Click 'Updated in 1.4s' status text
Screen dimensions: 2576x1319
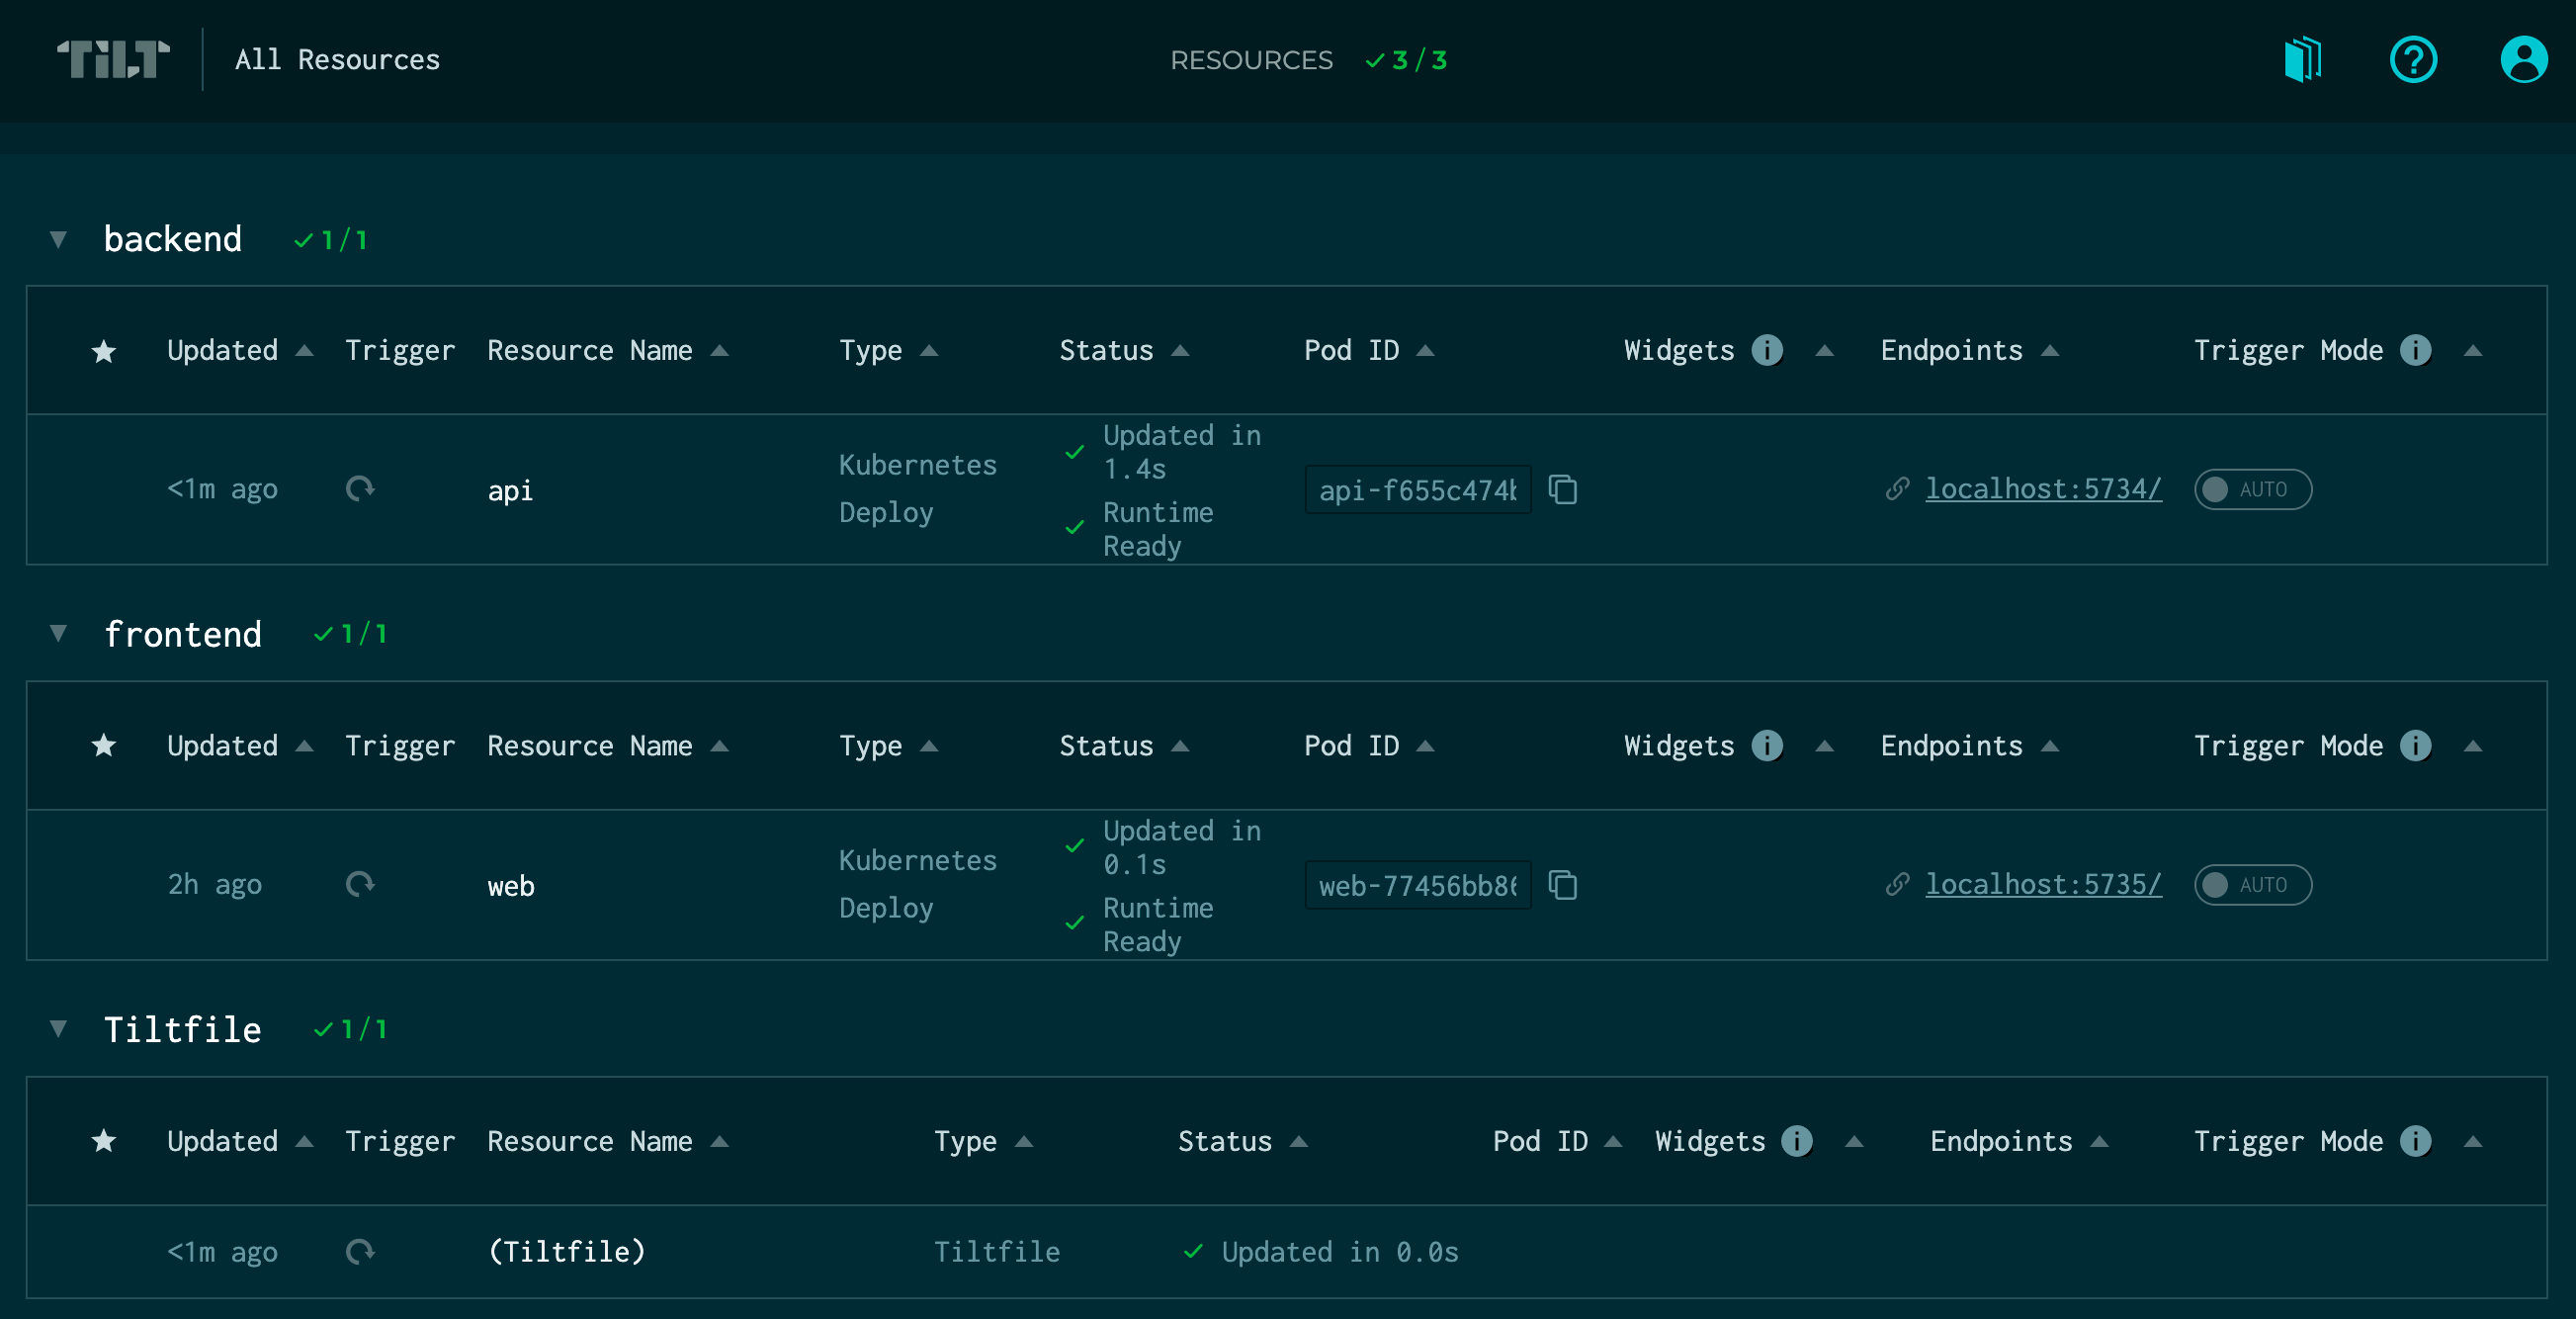[1181, 452]
